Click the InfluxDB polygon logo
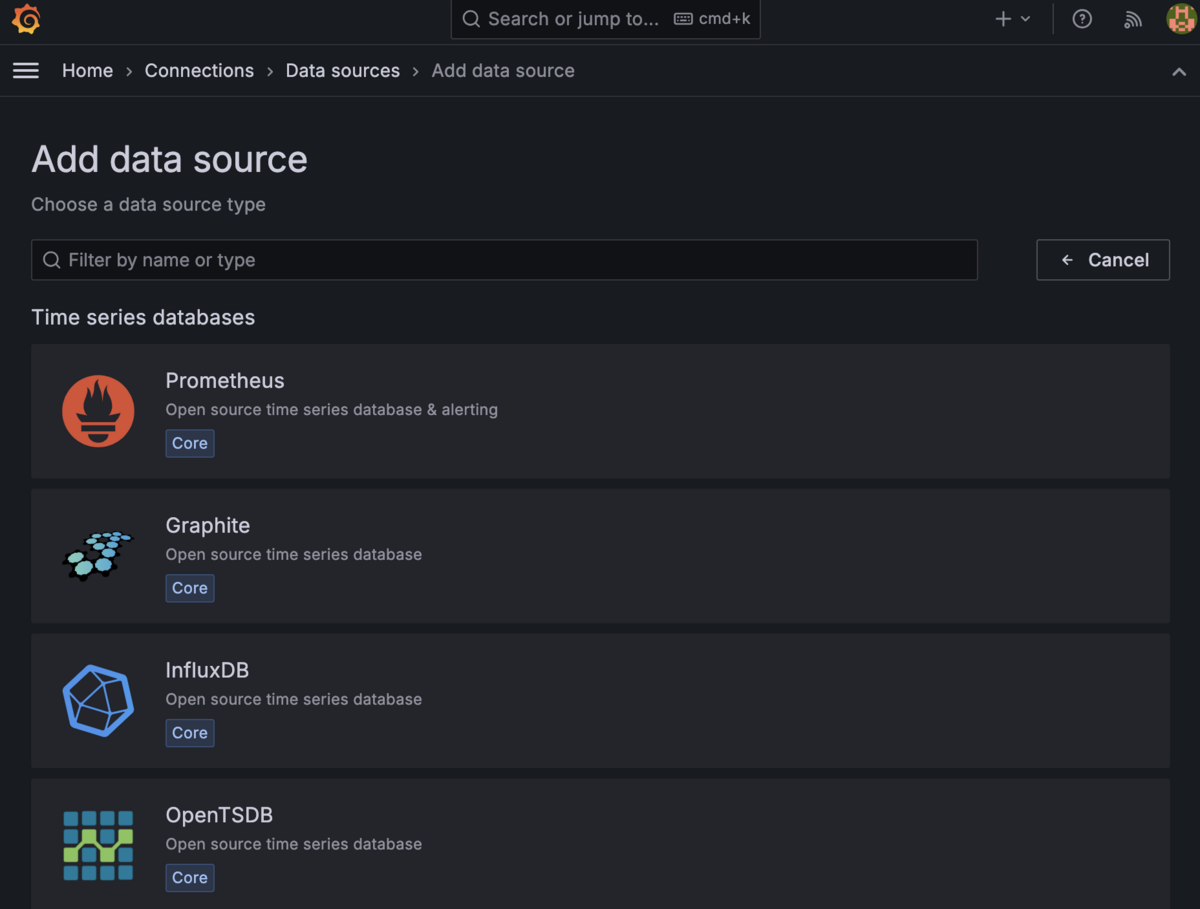The image size is (1200, 909). (98, 700)
